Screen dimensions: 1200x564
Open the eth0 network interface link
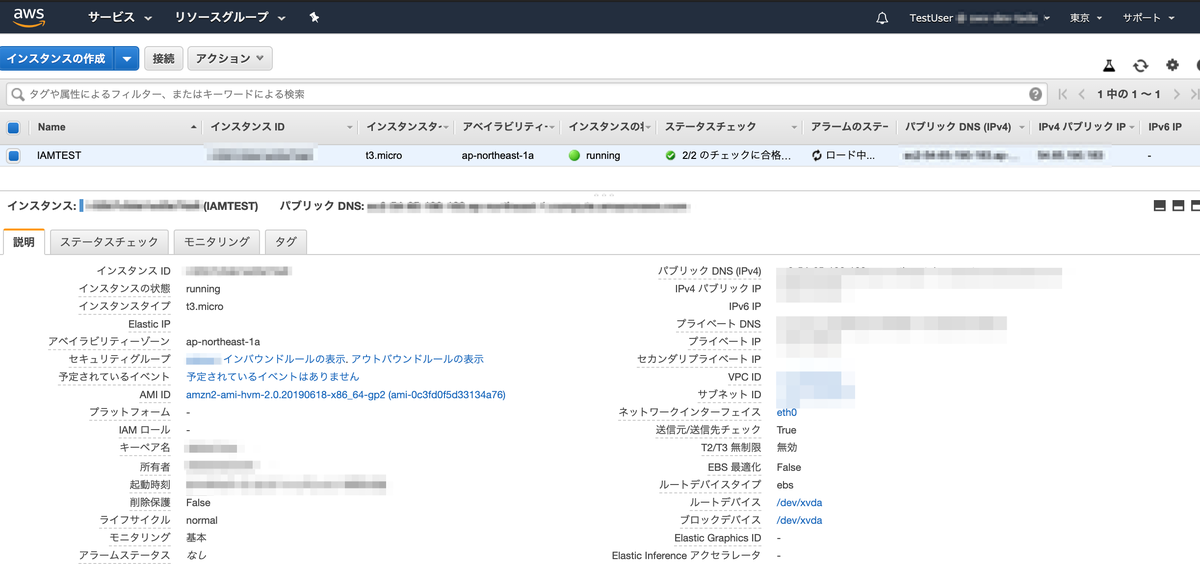point(787,412)
